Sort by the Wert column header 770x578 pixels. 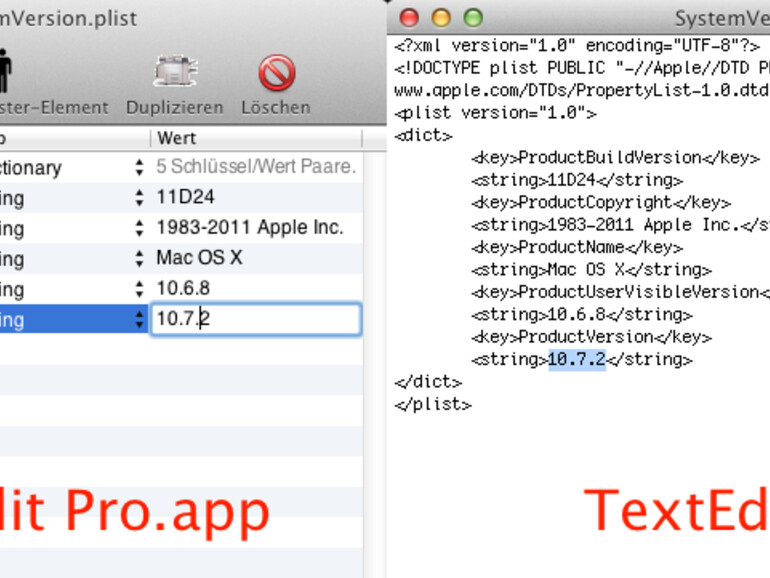coord(256,138)
